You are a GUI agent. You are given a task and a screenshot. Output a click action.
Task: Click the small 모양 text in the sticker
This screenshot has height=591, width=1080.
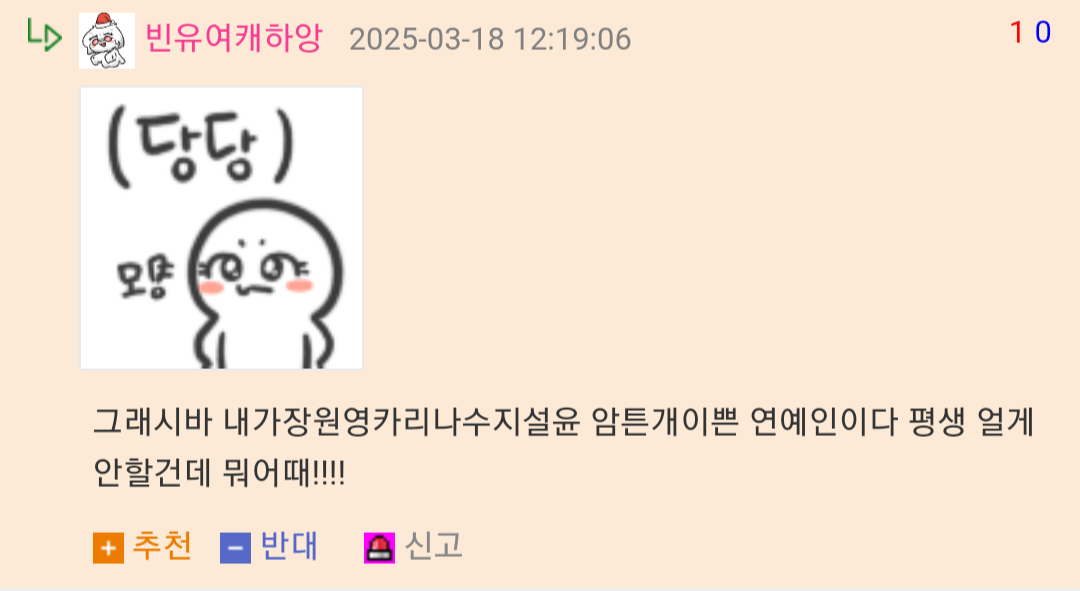(145, 279)
